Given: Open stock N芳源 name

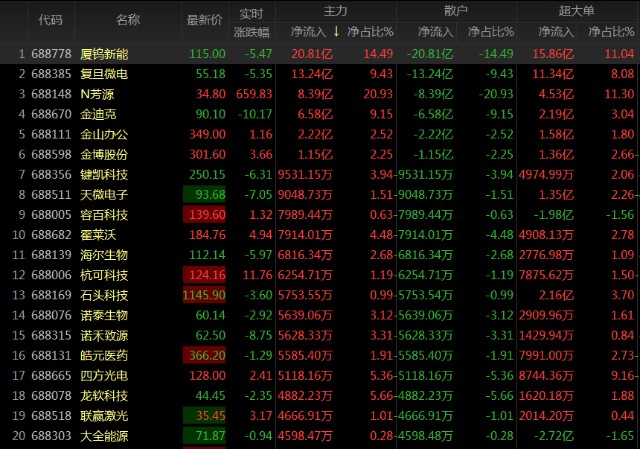Looking at the screenshot, I should [x=97, y=94].
